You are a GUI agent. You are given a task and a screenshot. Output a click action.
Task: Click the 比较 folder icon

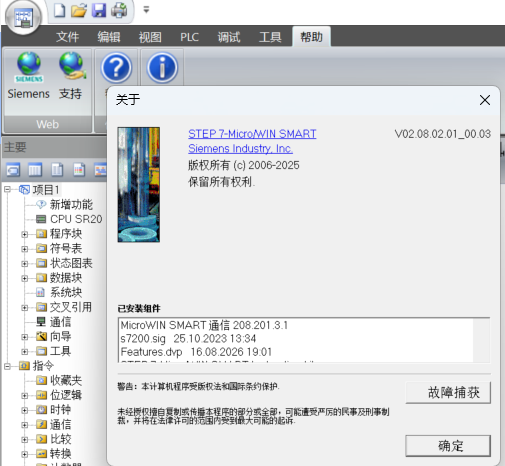(x=41, y=439)
